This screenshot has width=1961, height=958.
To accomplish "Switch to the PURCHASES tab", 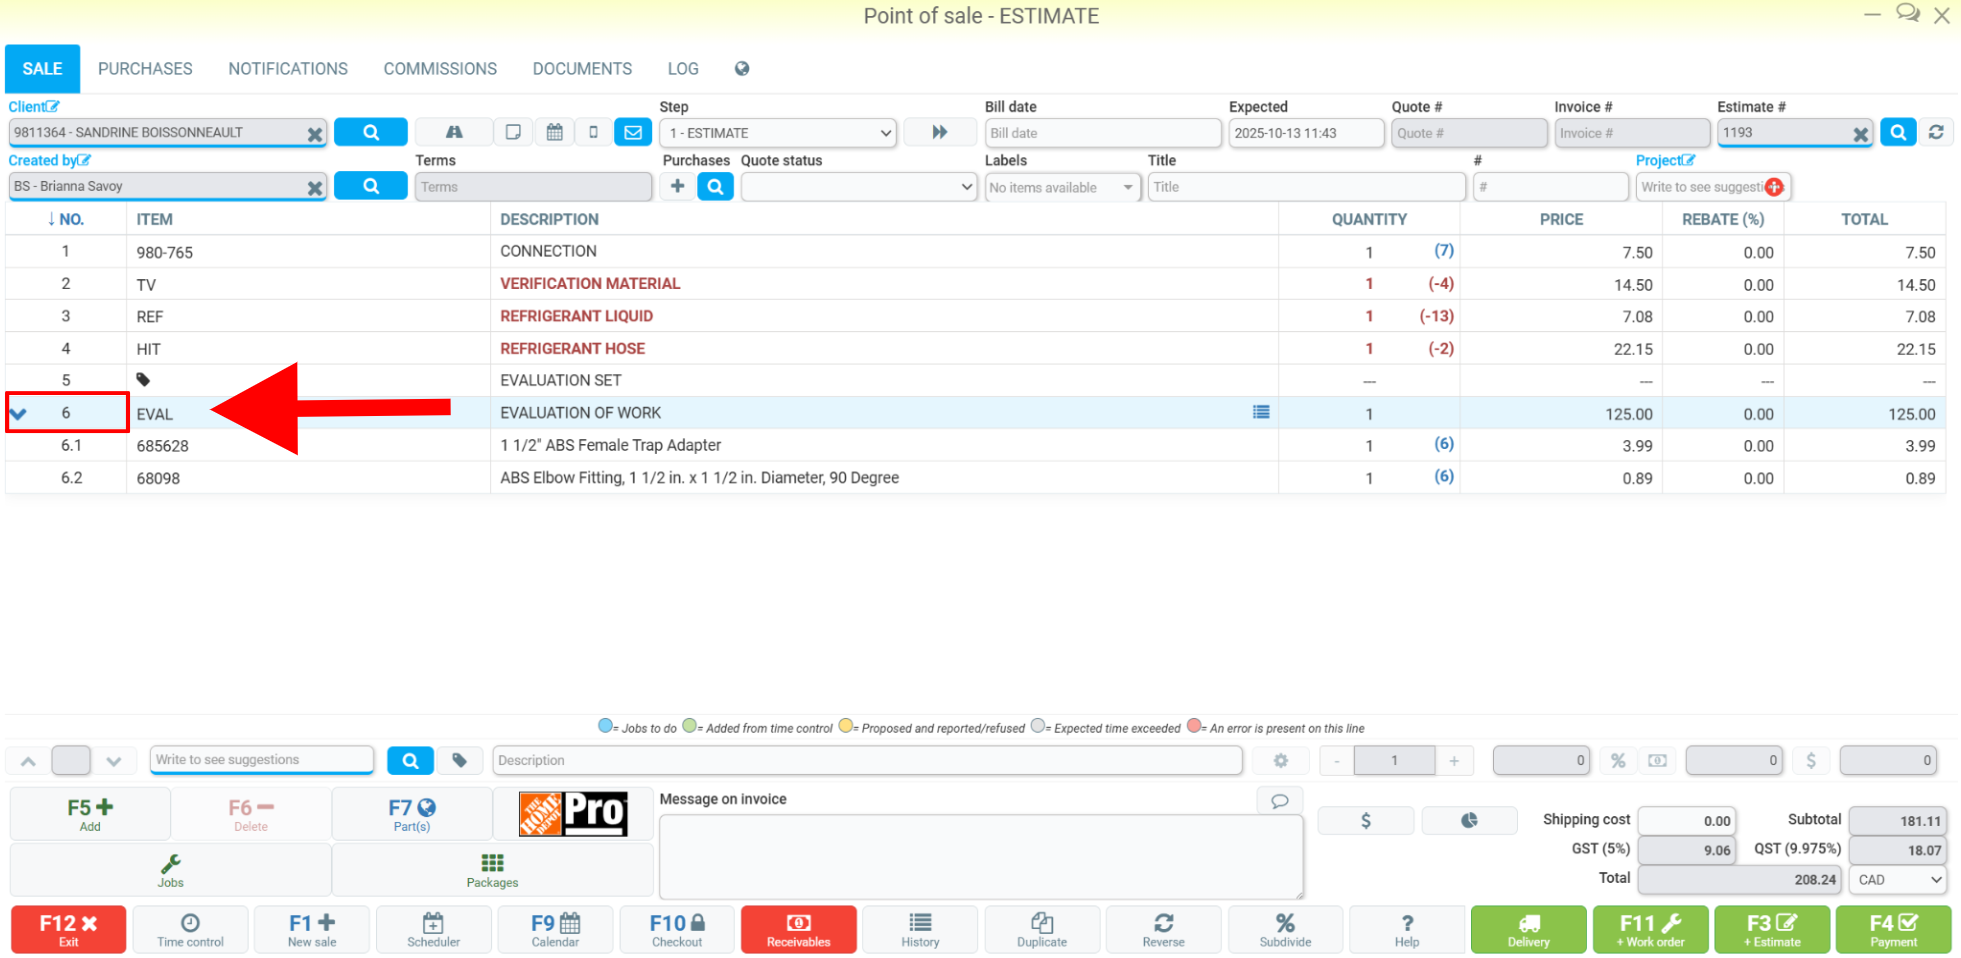I will coord(145,69).
